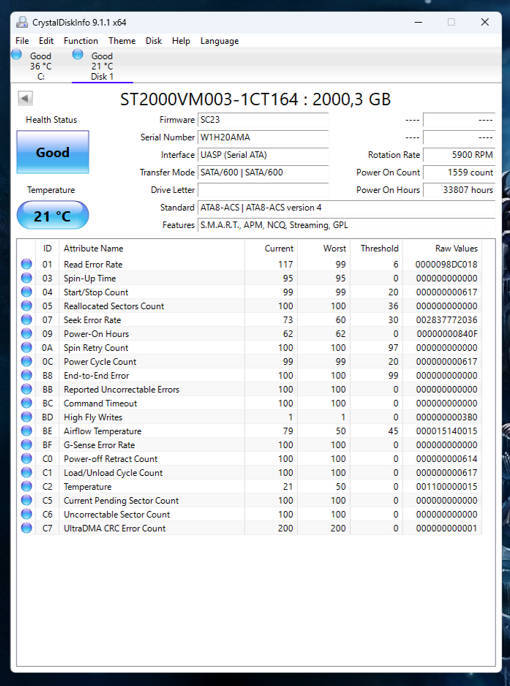
Task: Click the empty Drive Letter field
Action: click(x=263, y=190)
